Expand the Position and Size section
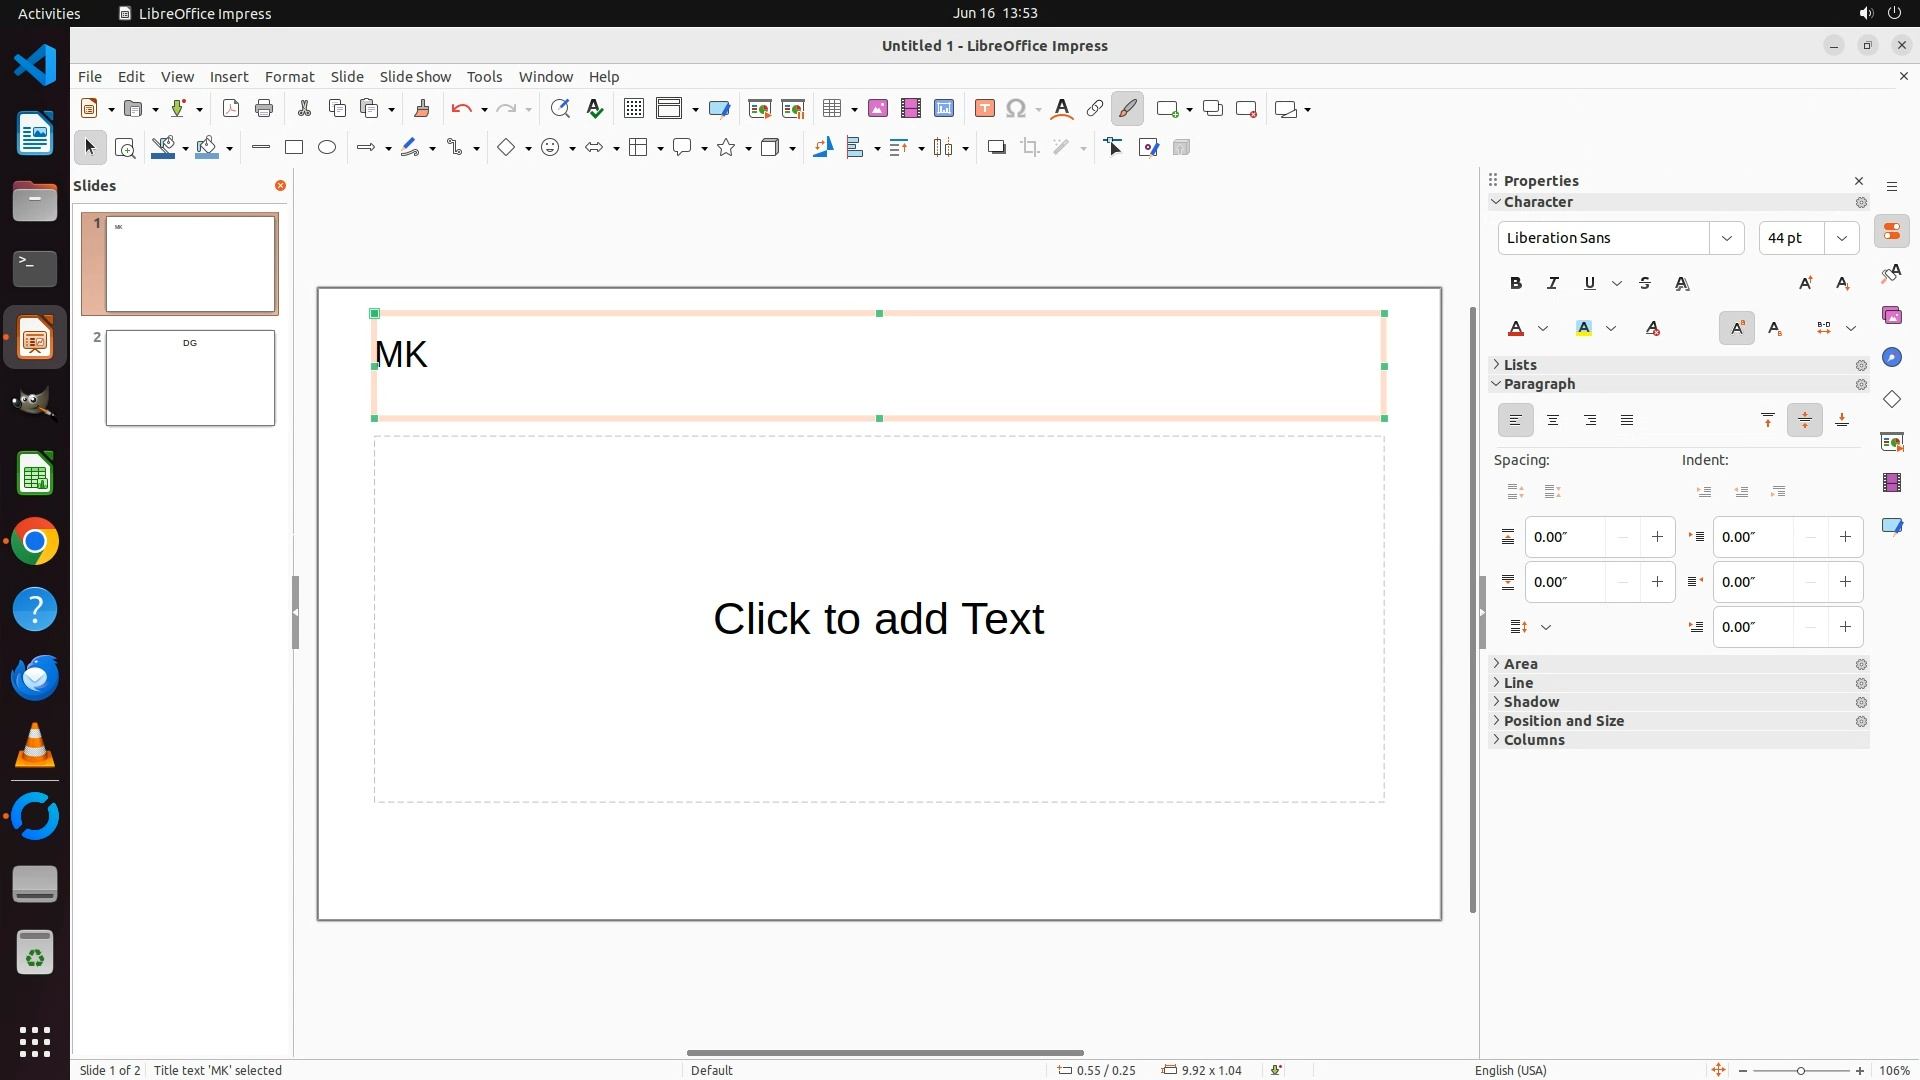This screenshot has width=1920, height=1080. 1563,721
